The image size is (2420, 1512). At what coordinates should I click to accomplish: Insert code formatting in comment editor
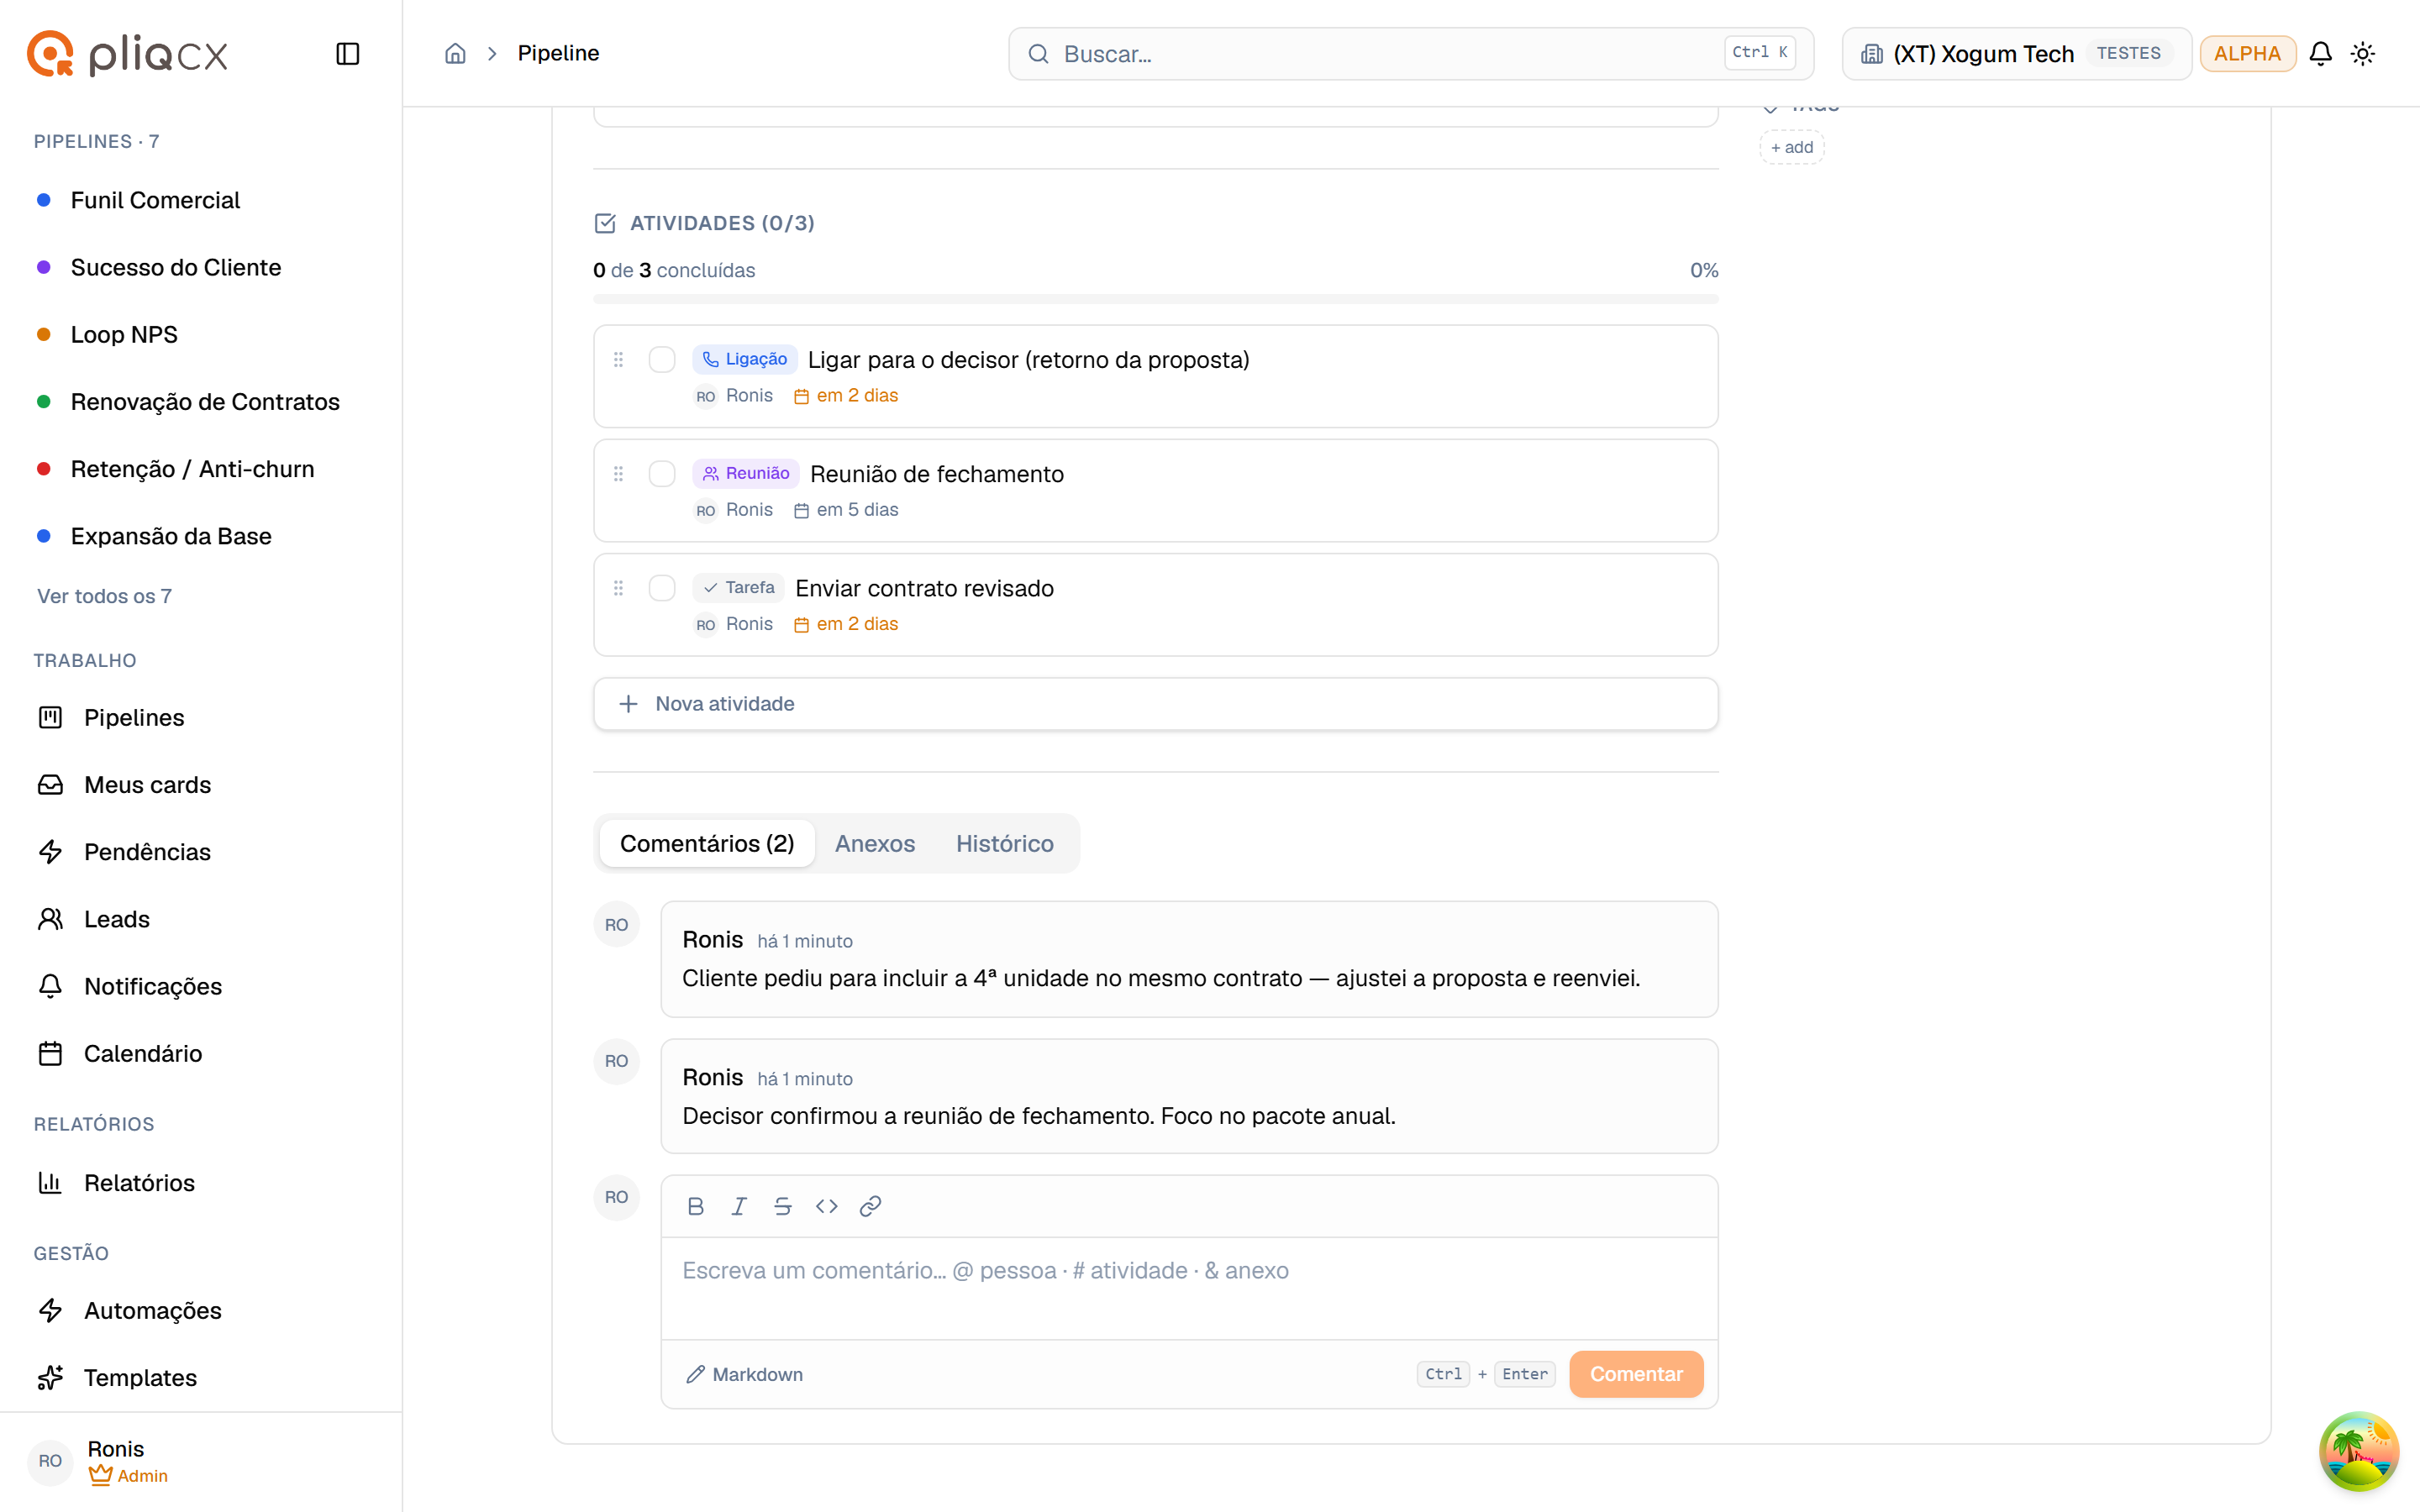[x=826, y=1206]
